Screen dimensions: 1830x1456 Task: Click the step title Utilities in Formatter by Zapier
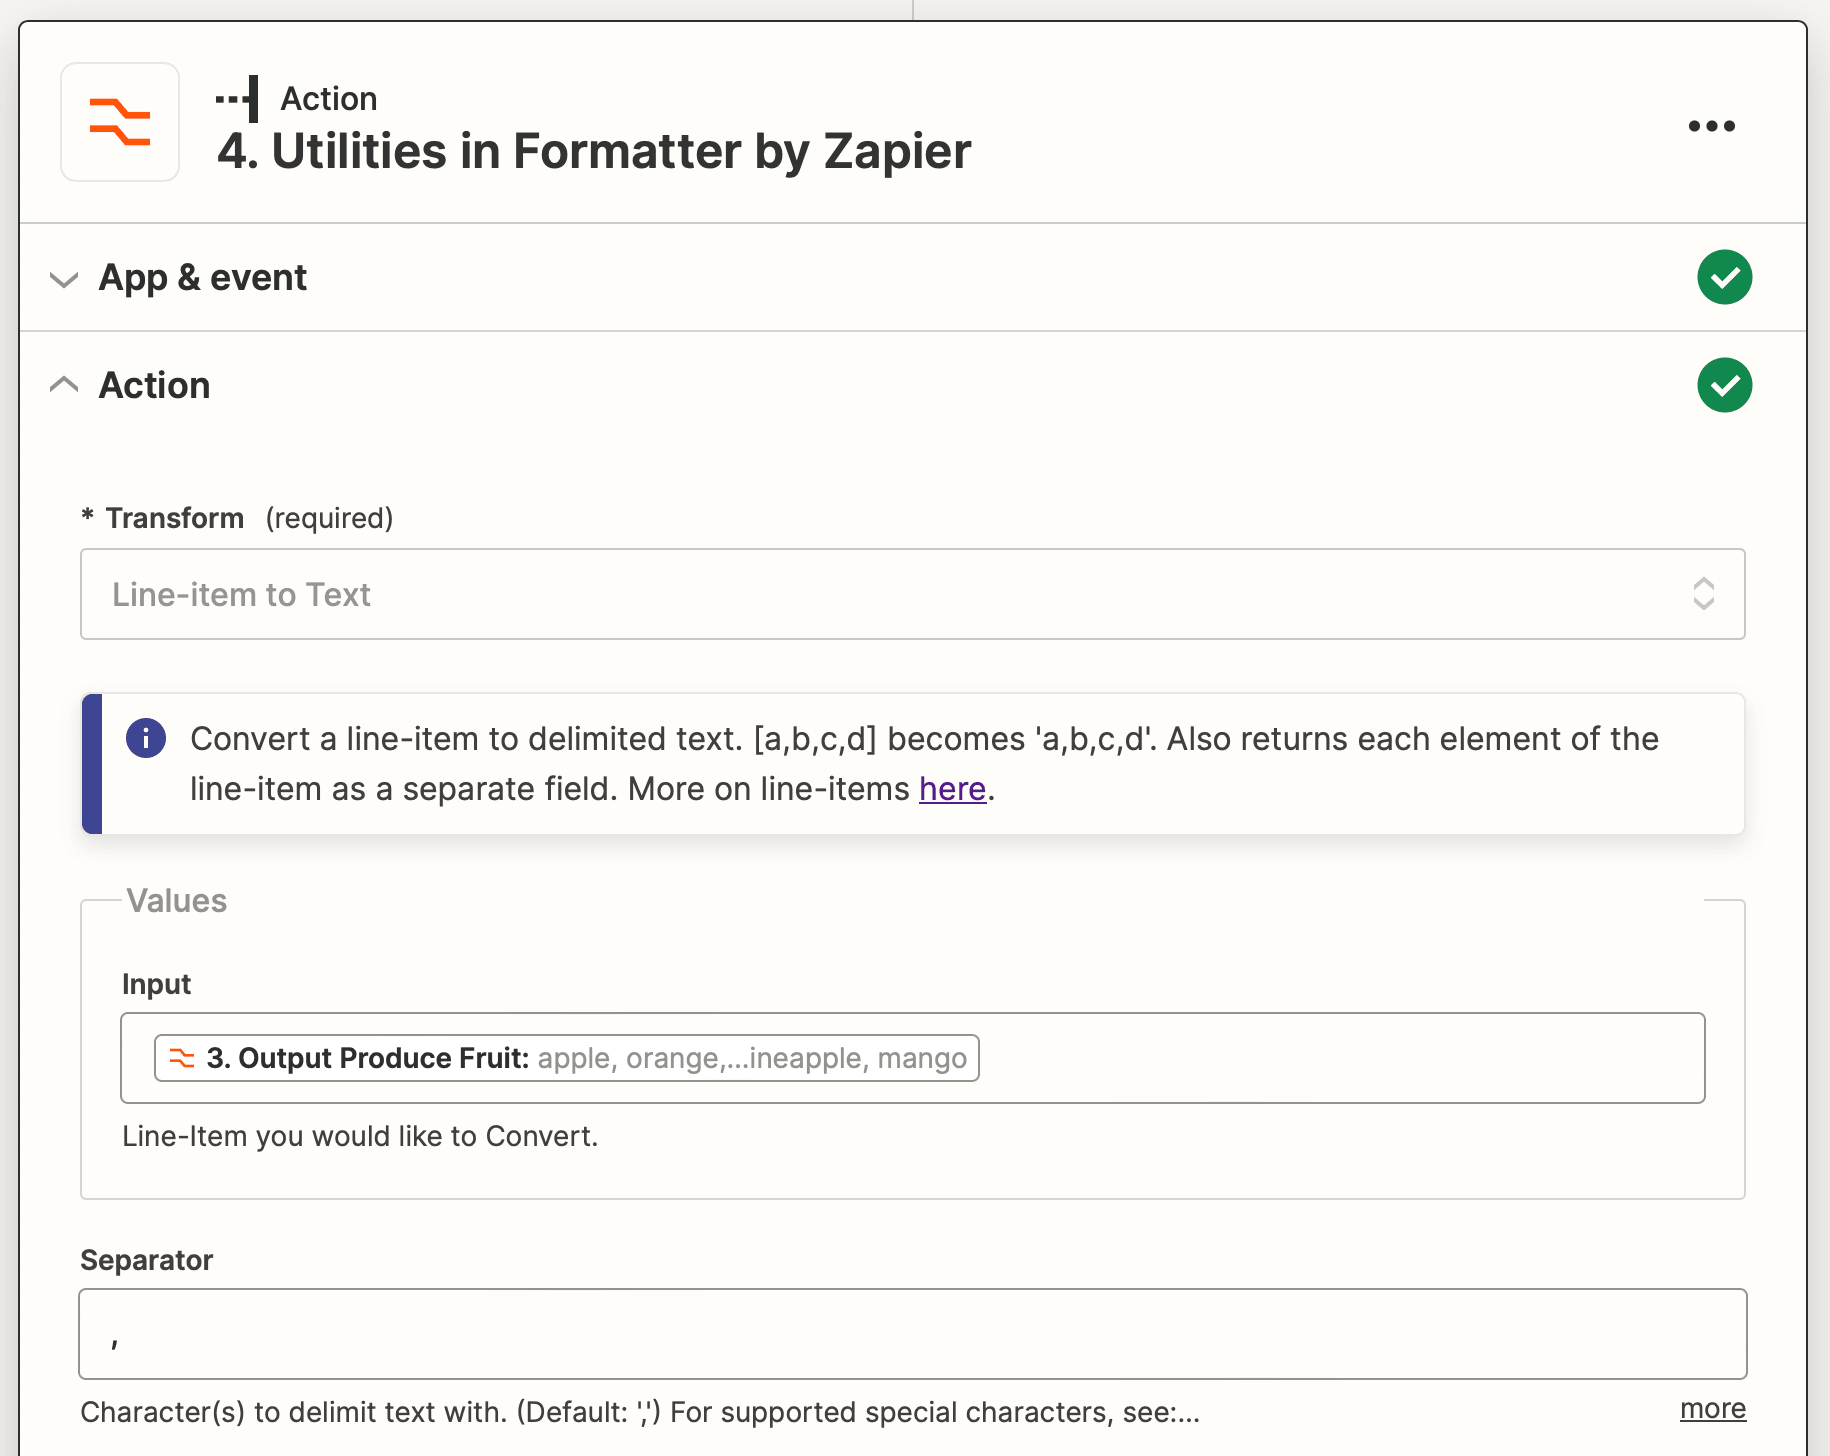pyautogui.click(x=595, y=151)
